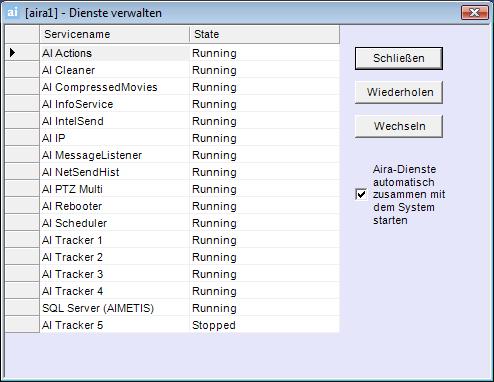Click the Wechseln button

399,126
